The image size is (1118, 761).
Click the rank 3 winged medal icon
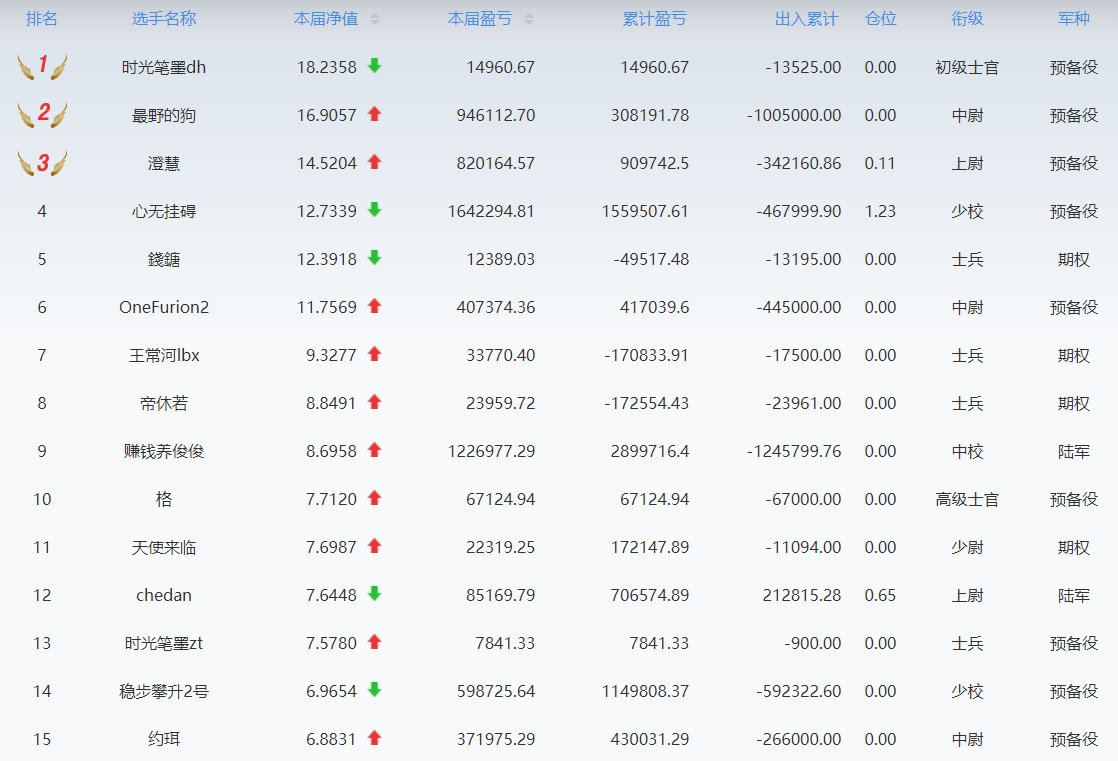click(42, 163)
